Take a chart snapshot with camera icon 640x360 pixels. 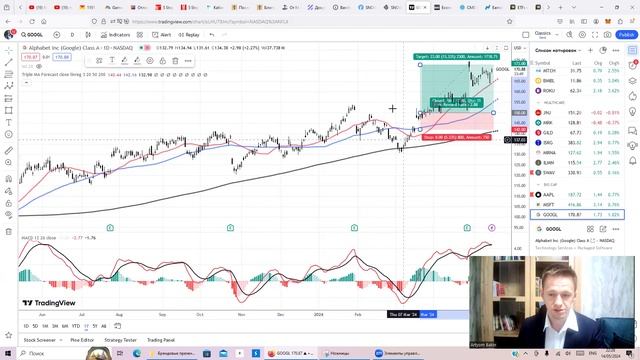tap(608, 35)
